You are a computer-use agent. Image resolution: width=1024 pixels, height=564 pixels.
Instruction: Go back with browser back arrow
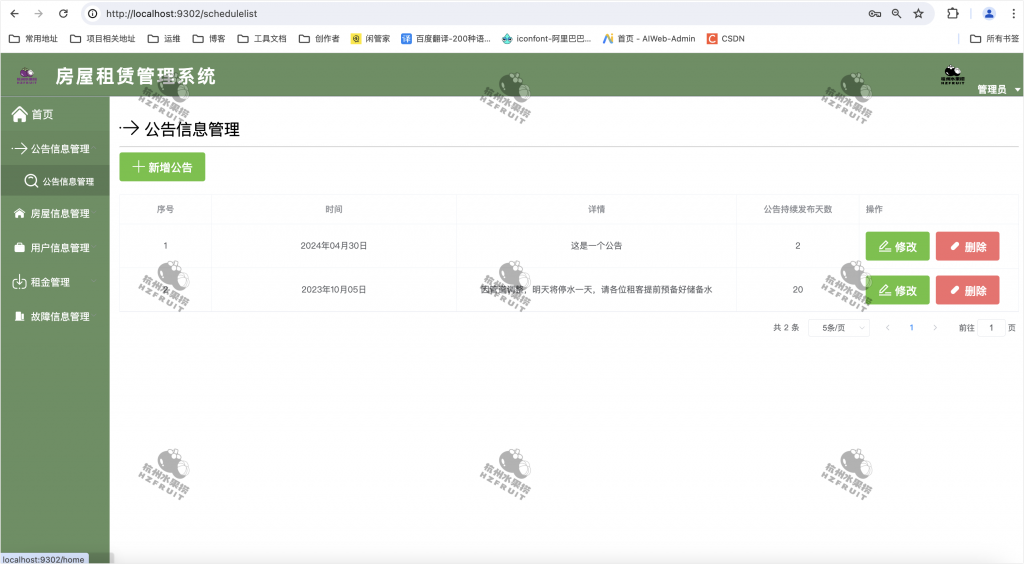[14, 14]
